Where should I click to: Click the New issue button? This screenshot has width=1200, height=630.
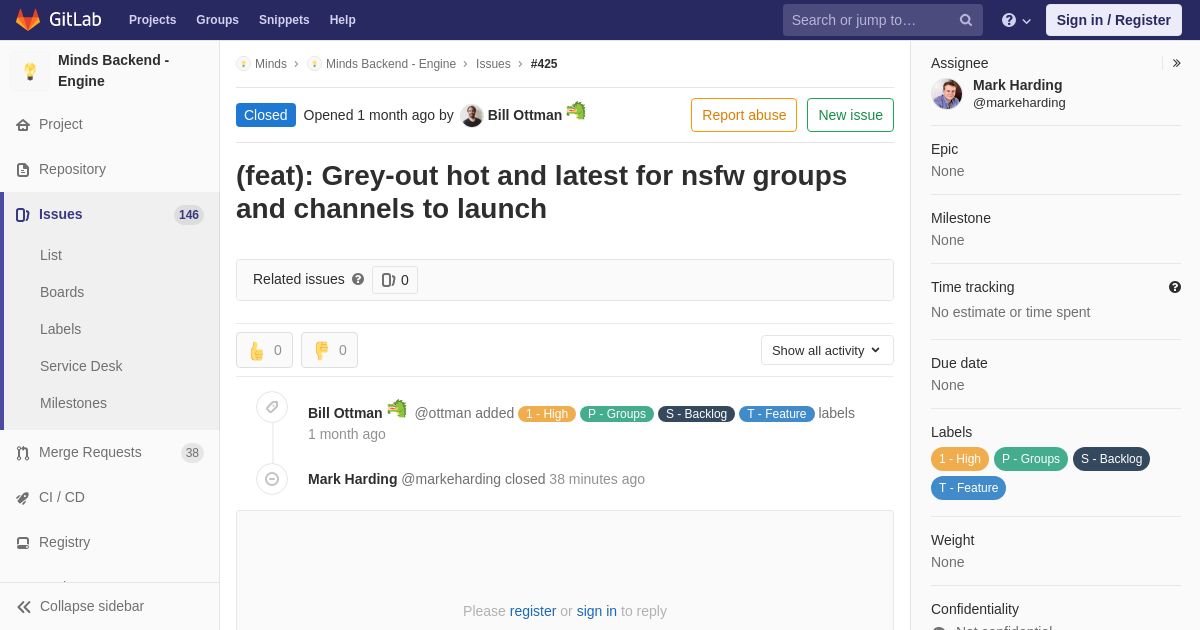[x=850, y=115]
